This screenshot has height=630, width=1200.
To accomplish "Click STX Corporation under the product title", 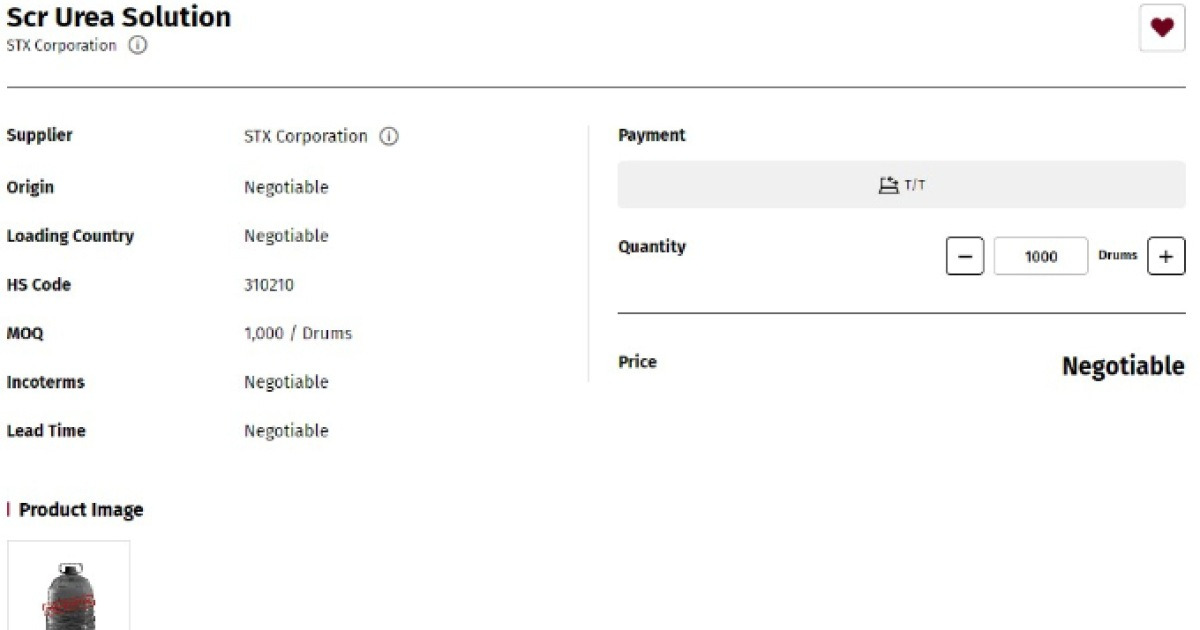I will pyautogui.click(x=61, y=46).
